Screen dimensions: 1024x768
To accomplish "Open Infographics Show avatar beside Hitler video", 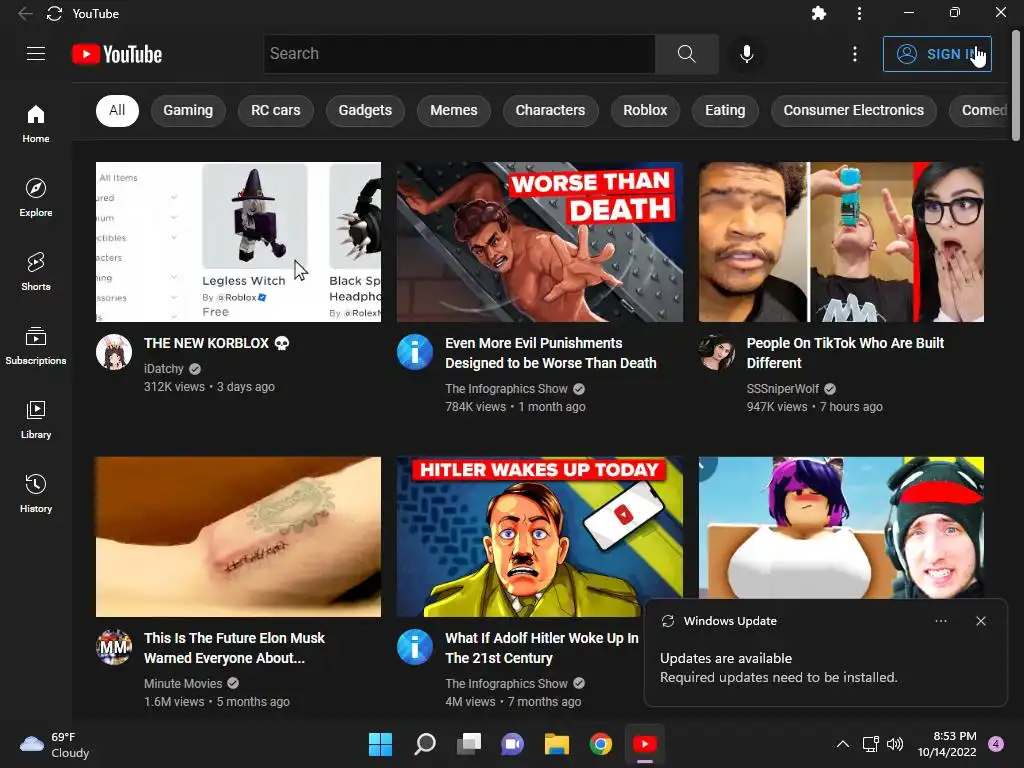I will pos(415,647).
